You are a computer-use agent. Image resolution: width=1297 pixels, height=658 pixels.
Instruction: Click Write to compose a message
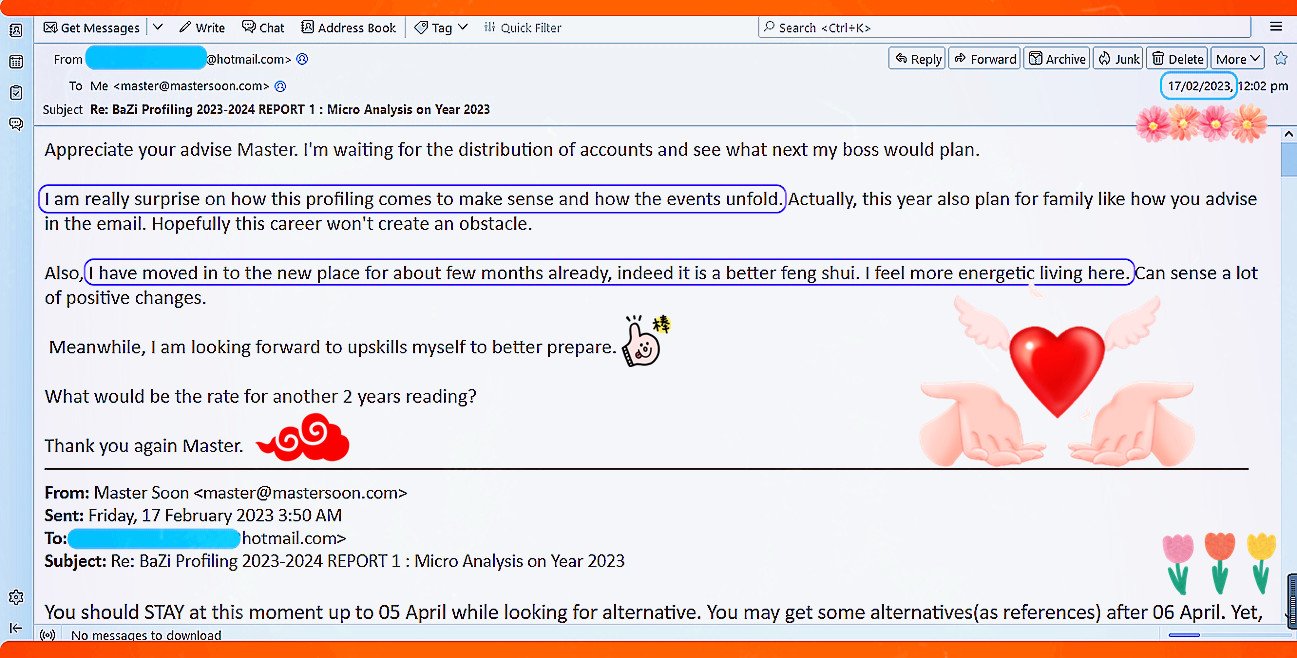pyautogui.click(x=201, y=28)
